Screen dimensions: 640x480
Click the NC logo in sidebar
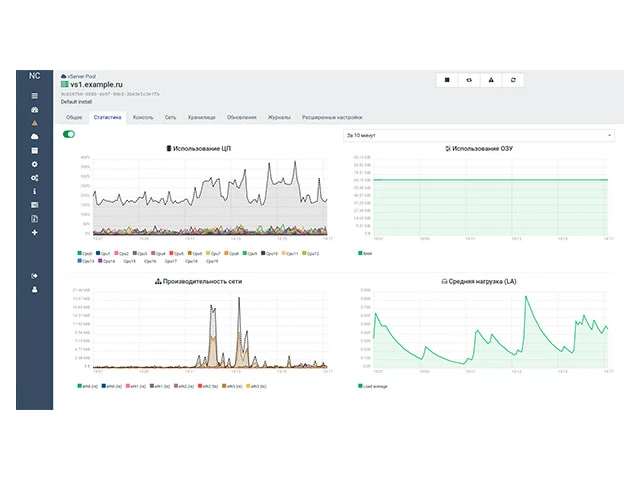tap(35, 76)
